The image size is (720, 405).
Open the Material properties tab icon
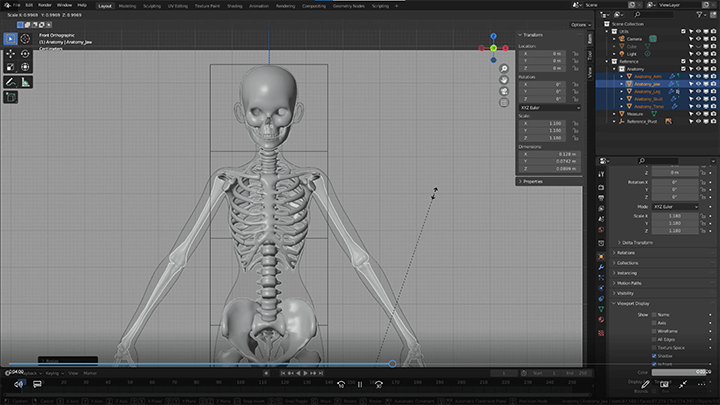[x=601, y=320]
